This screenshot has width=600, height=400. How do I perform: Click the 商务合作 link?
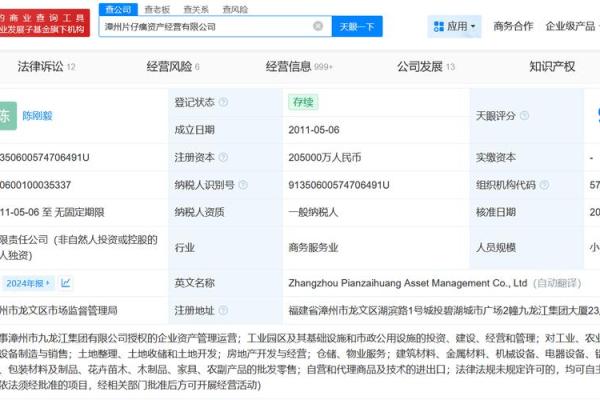pos(513,26)
